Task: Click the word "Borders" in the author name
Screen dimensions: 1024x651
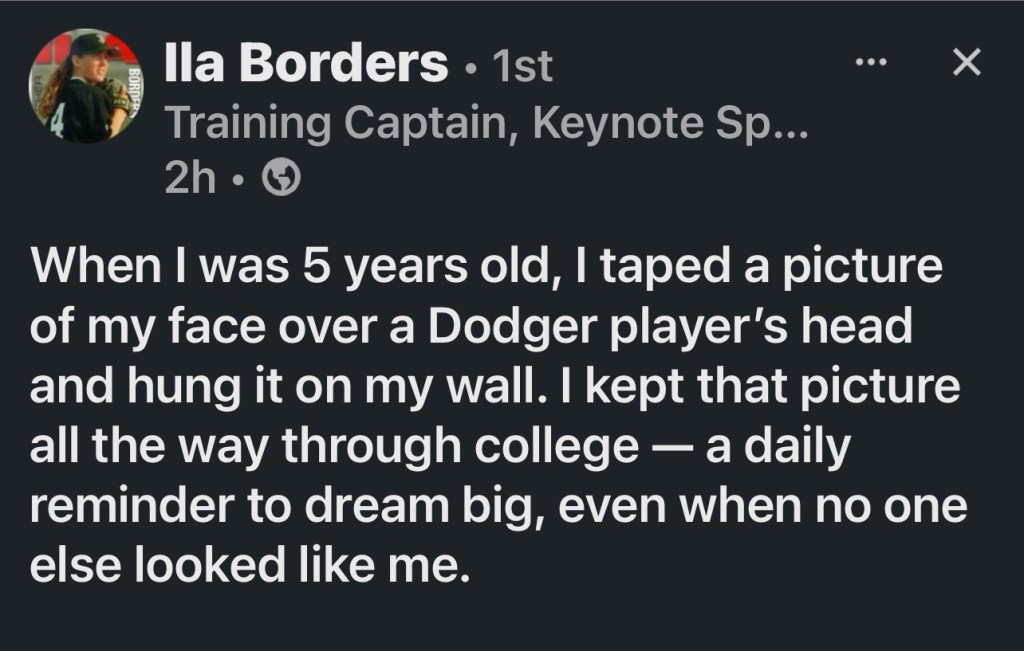Action: 344,65
